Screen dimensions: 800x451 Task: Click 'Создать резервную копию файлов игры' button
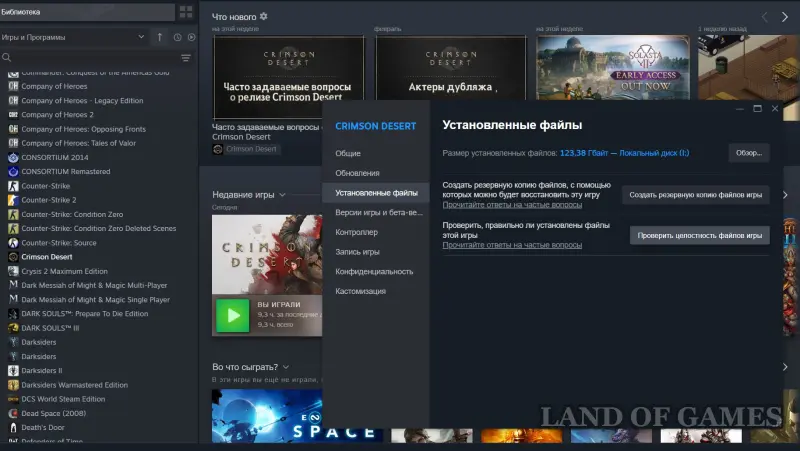click(x=696, y=195)
